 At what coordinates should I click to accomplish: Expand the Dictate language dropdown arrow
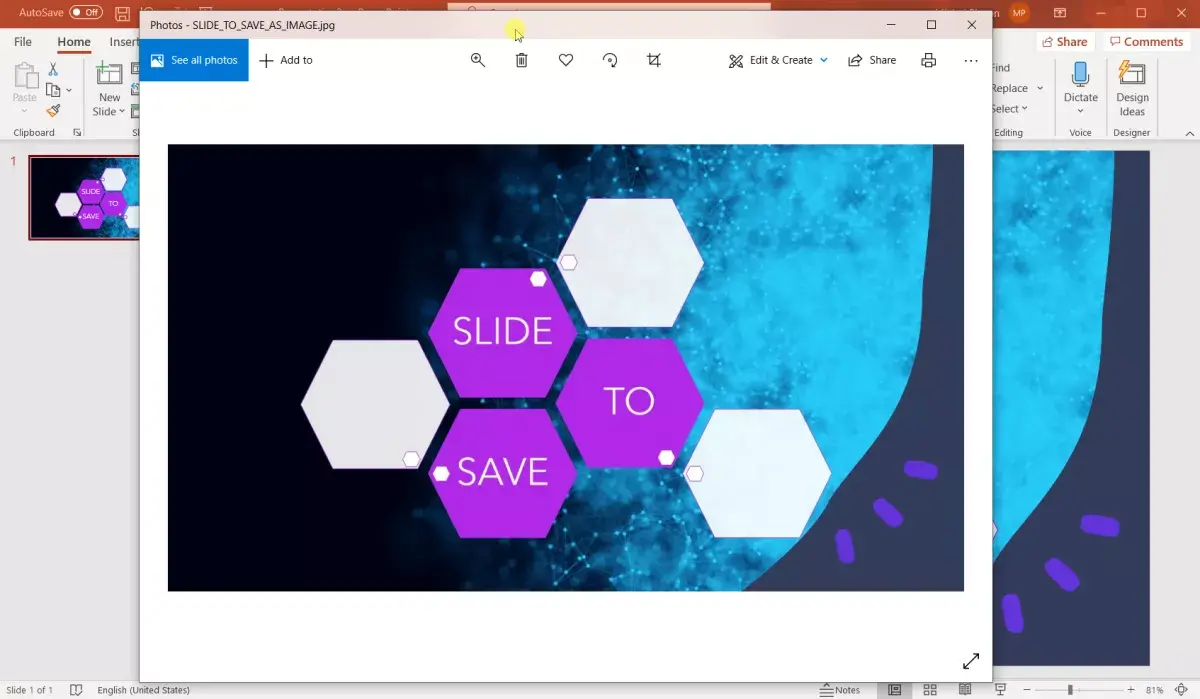click(x=1080, y=111)
